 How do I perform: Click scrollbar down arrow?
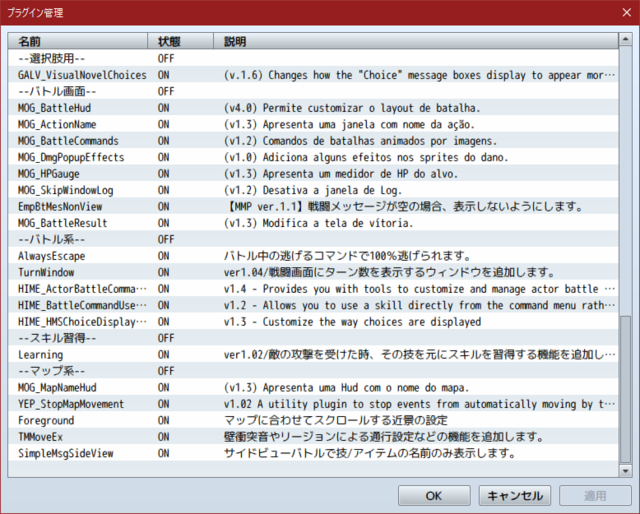(x=625, y=471)
